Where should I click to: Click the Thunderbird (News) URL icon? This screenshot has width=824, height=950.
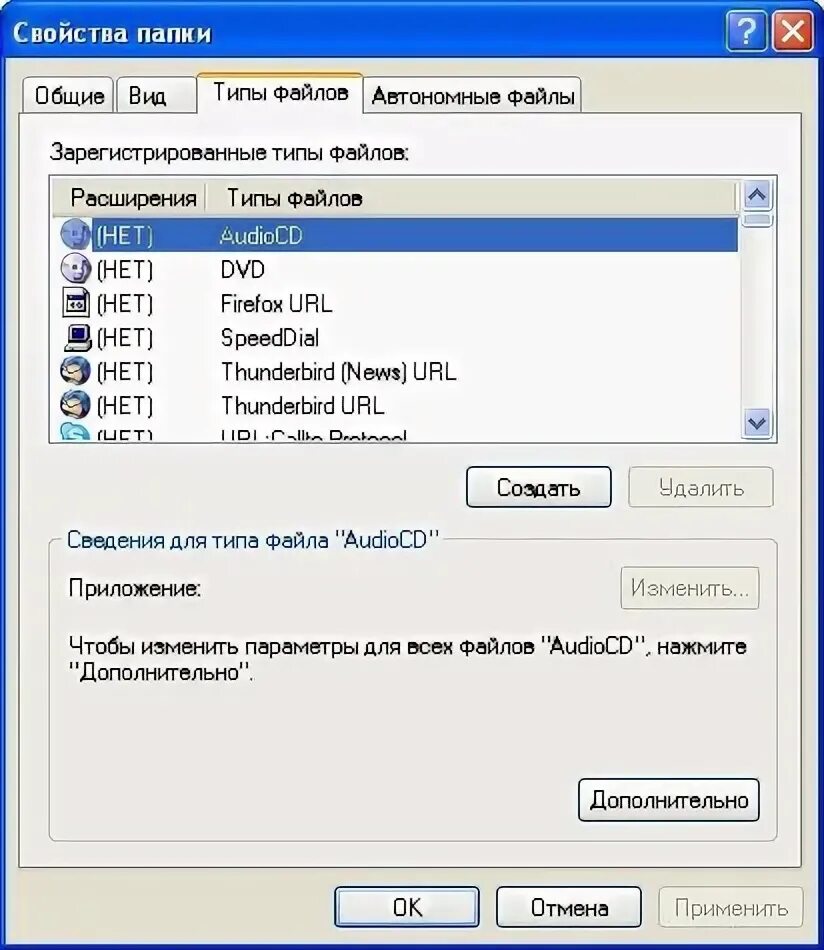tap(76, 370)
